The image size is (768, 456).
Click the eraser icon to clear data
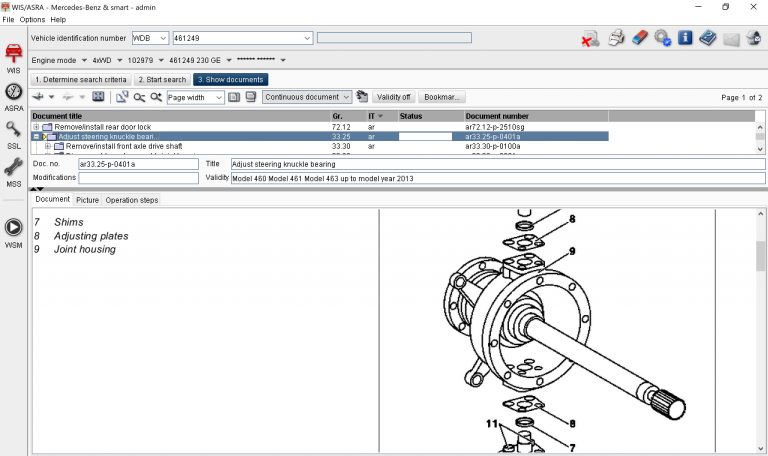[640, 38]
